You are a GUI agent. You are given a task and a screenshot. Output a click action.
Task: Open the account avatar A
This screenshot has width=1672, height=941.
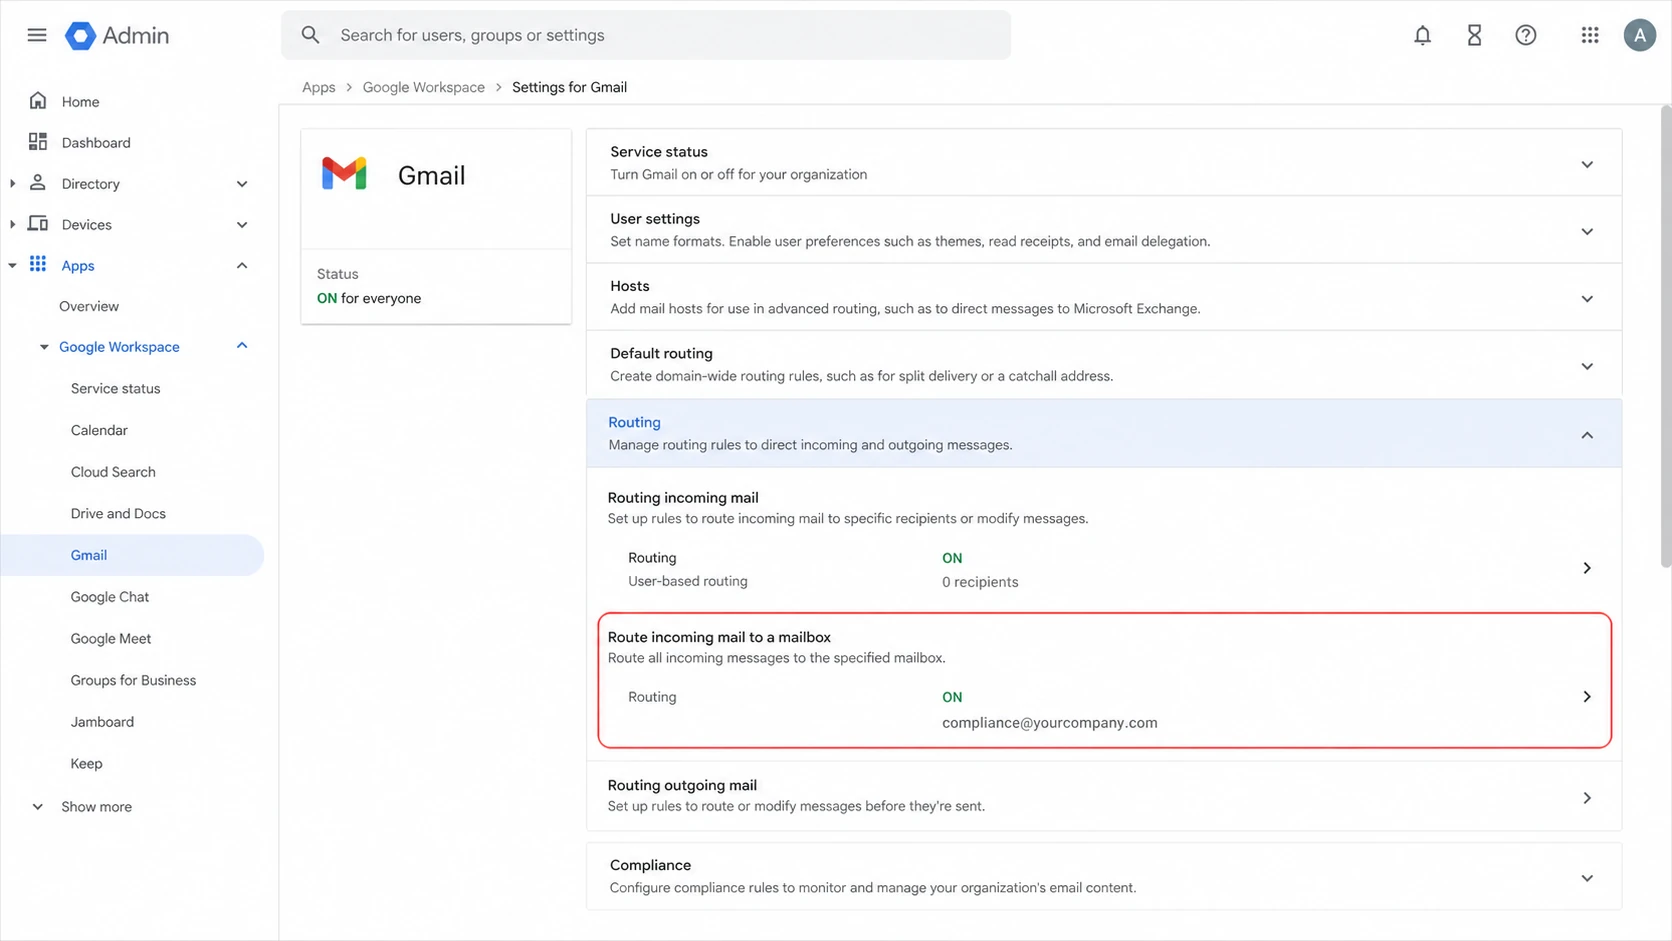[x=1640, y=35]
